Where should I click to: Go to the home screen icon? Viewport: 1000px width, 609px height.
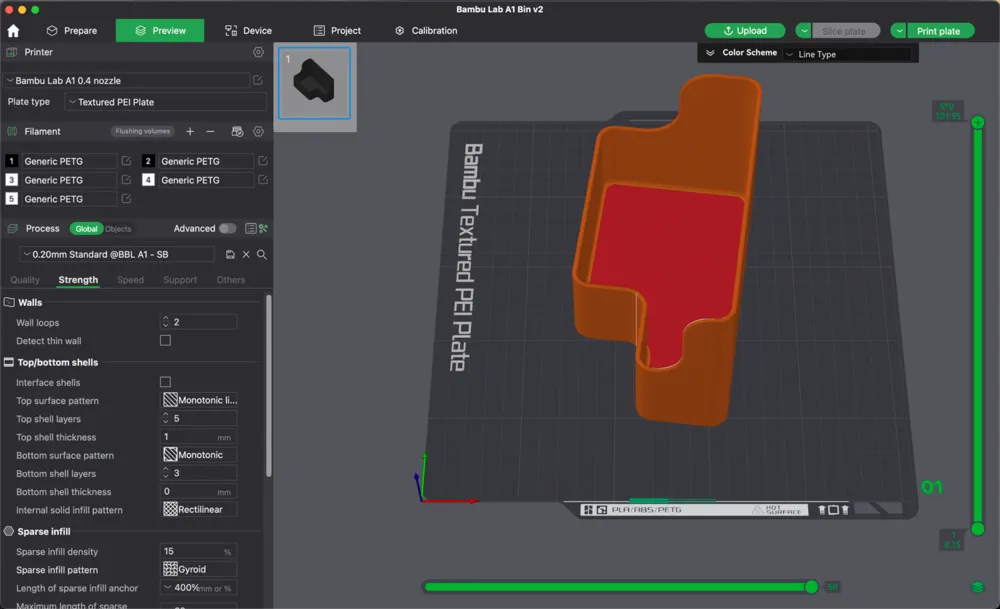(x=13, y=31)
